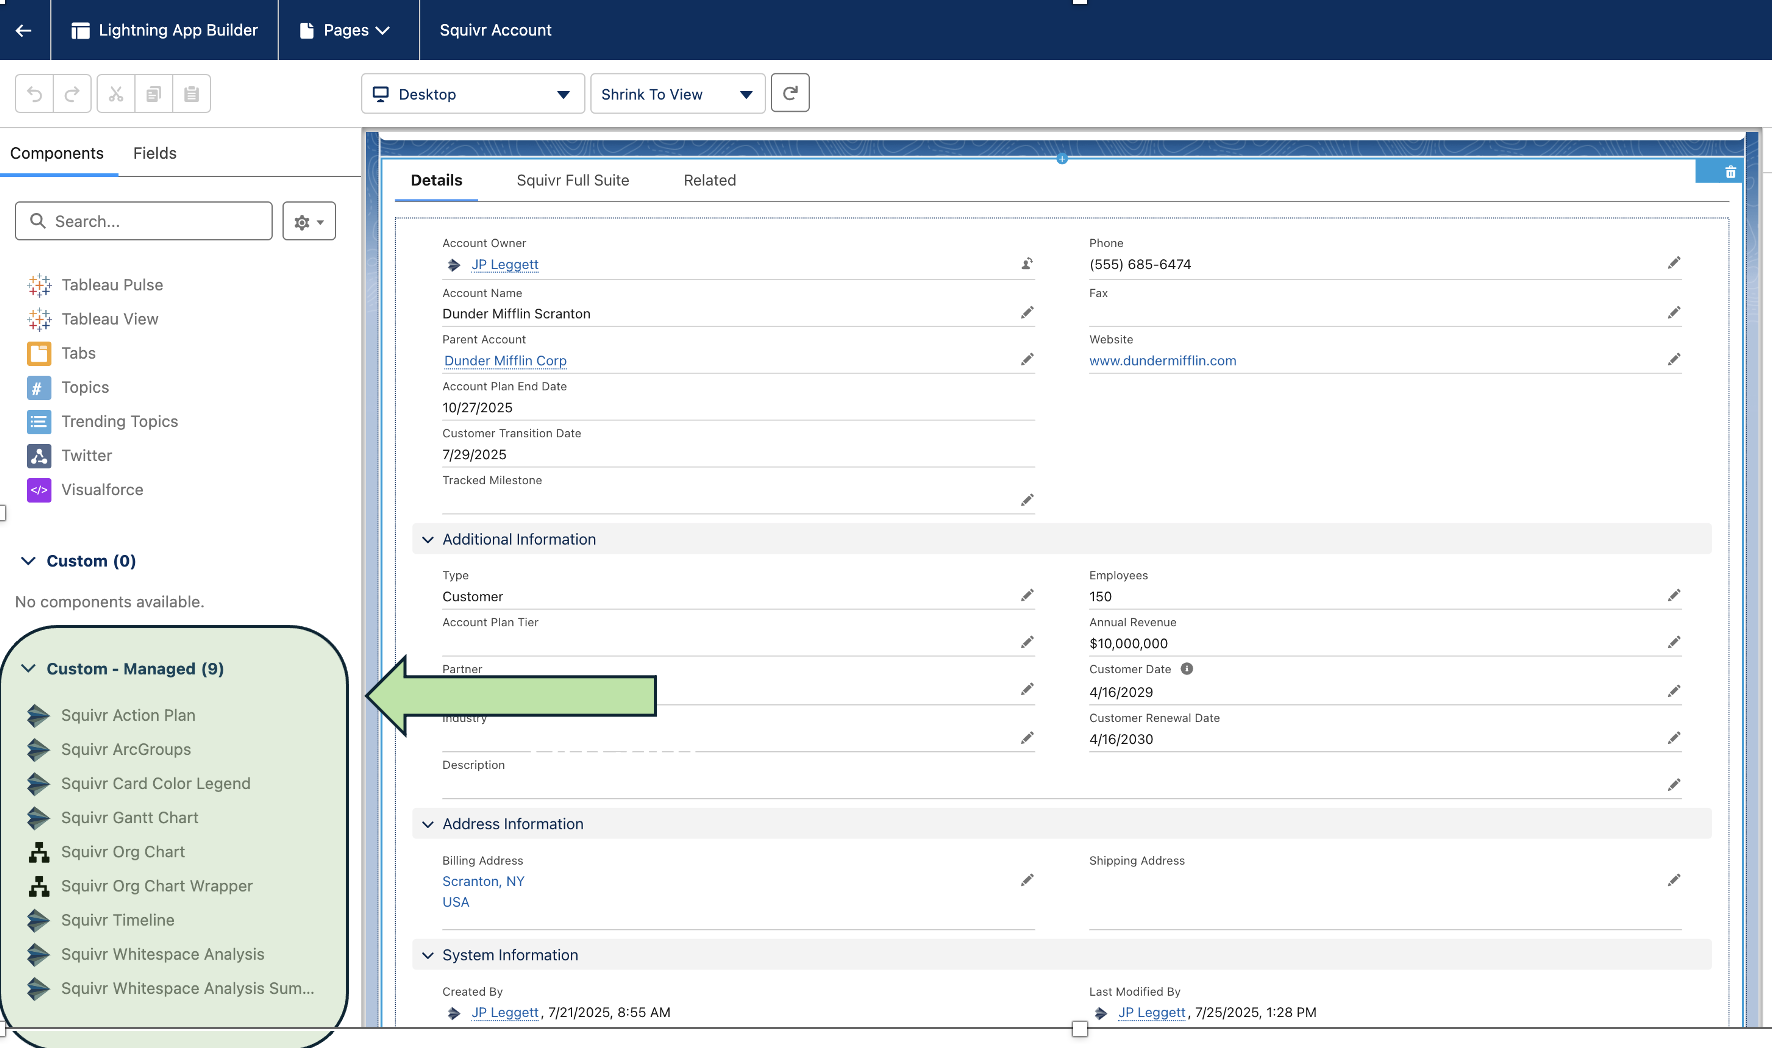
Task: Select the Details tab
Action: point(437,180)
